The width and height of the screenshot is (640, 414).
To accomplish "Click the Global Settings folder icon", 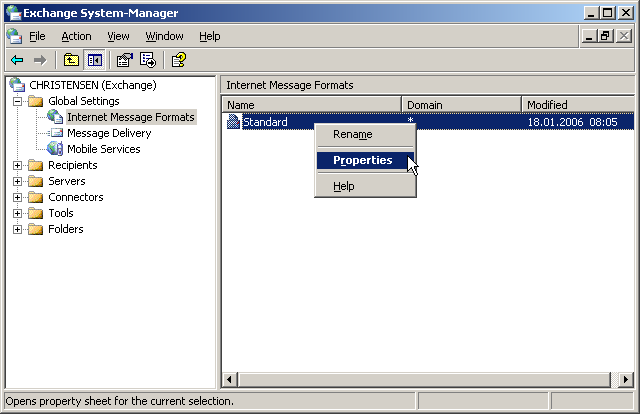I will (36, 101).
